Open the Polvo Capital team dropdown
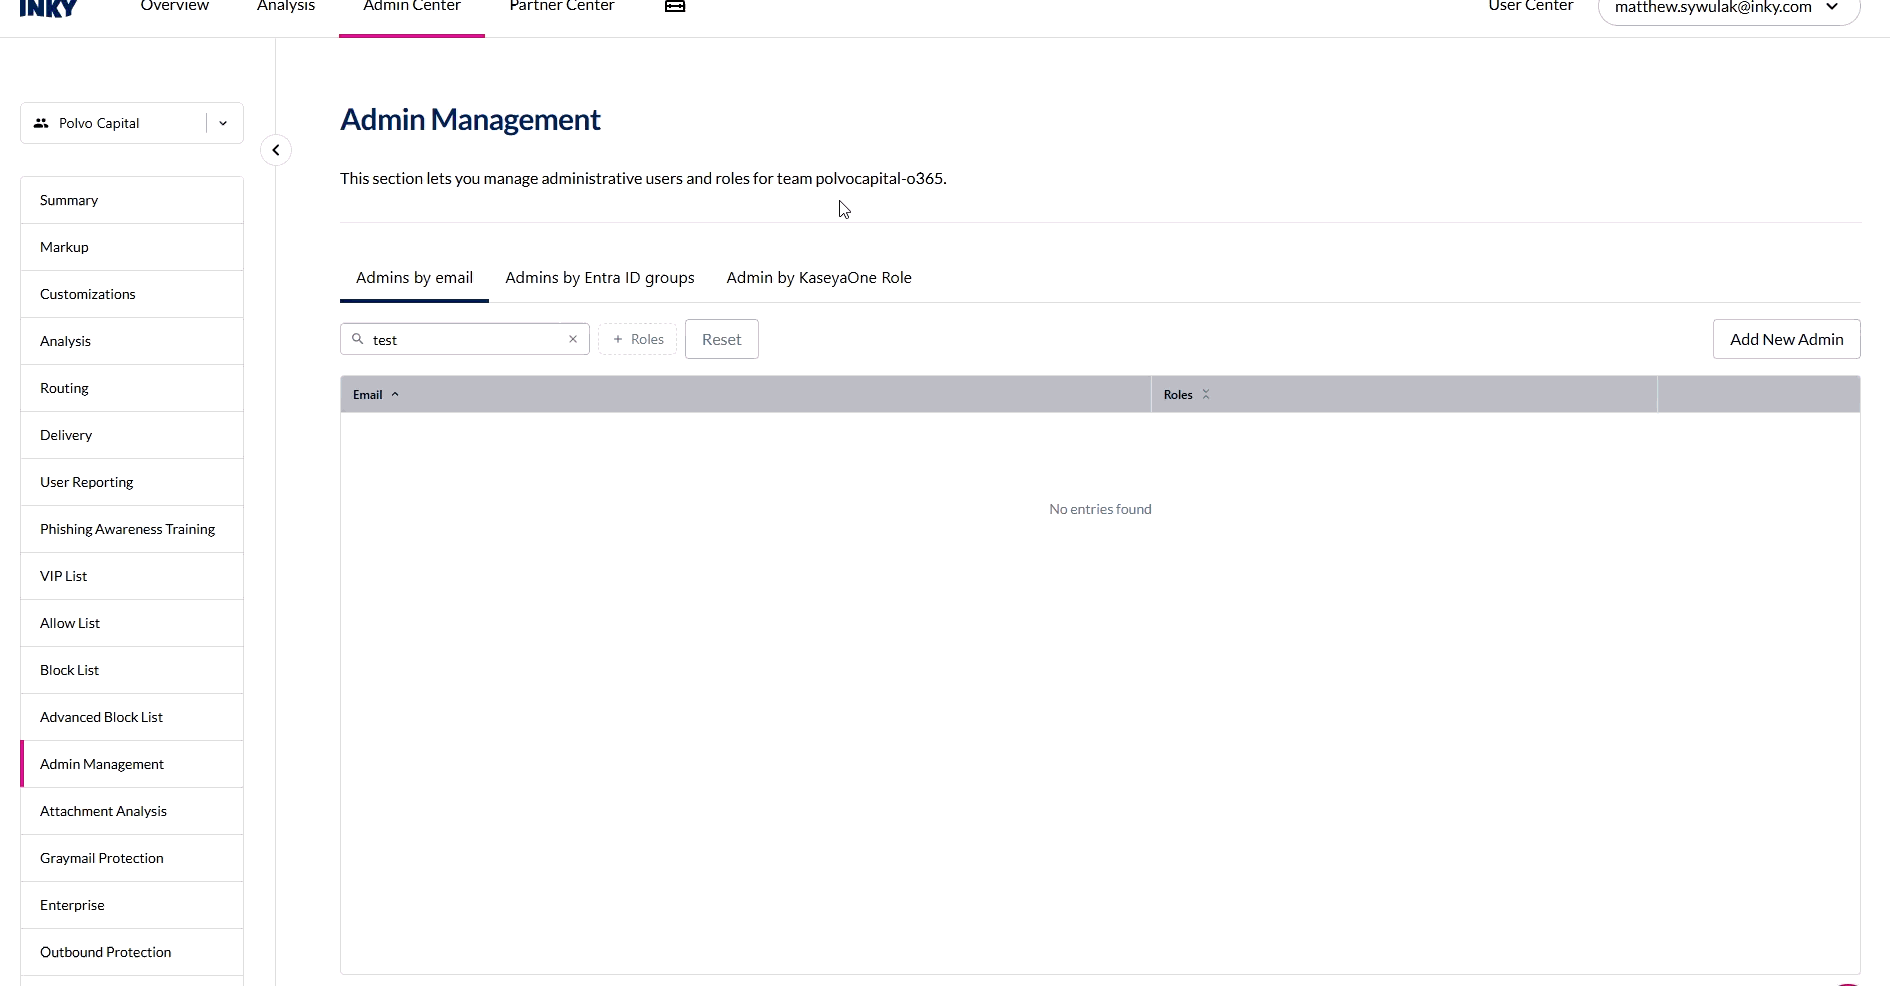1890x986 pixels. pyautogui.click(x=223, y=123)
